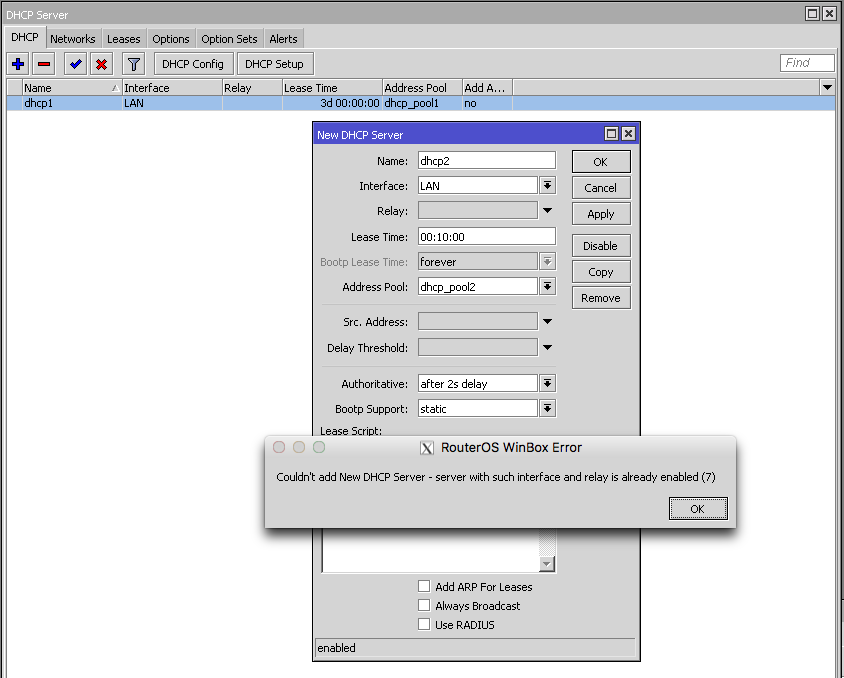Toggle Use RADIUS checkbox
This screenshot has width=844, height=678.
[x=424, y=624]
